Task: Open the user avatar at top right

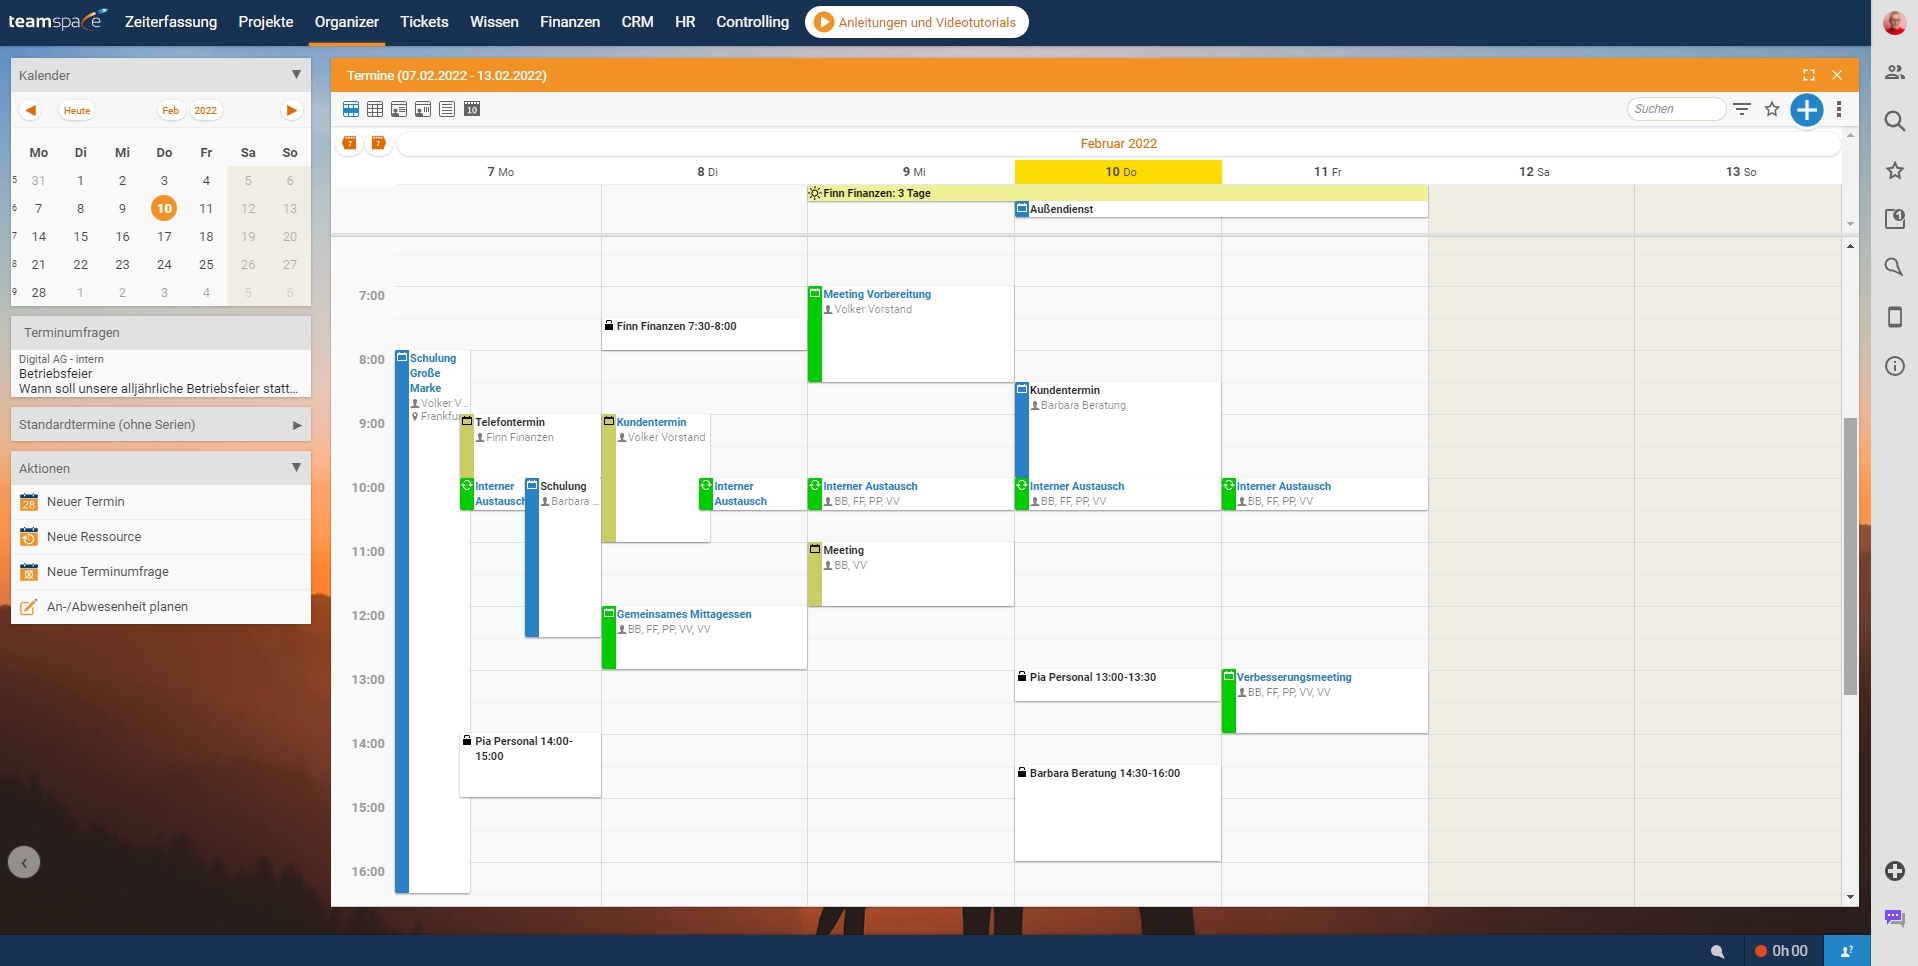Action: 1895,22
